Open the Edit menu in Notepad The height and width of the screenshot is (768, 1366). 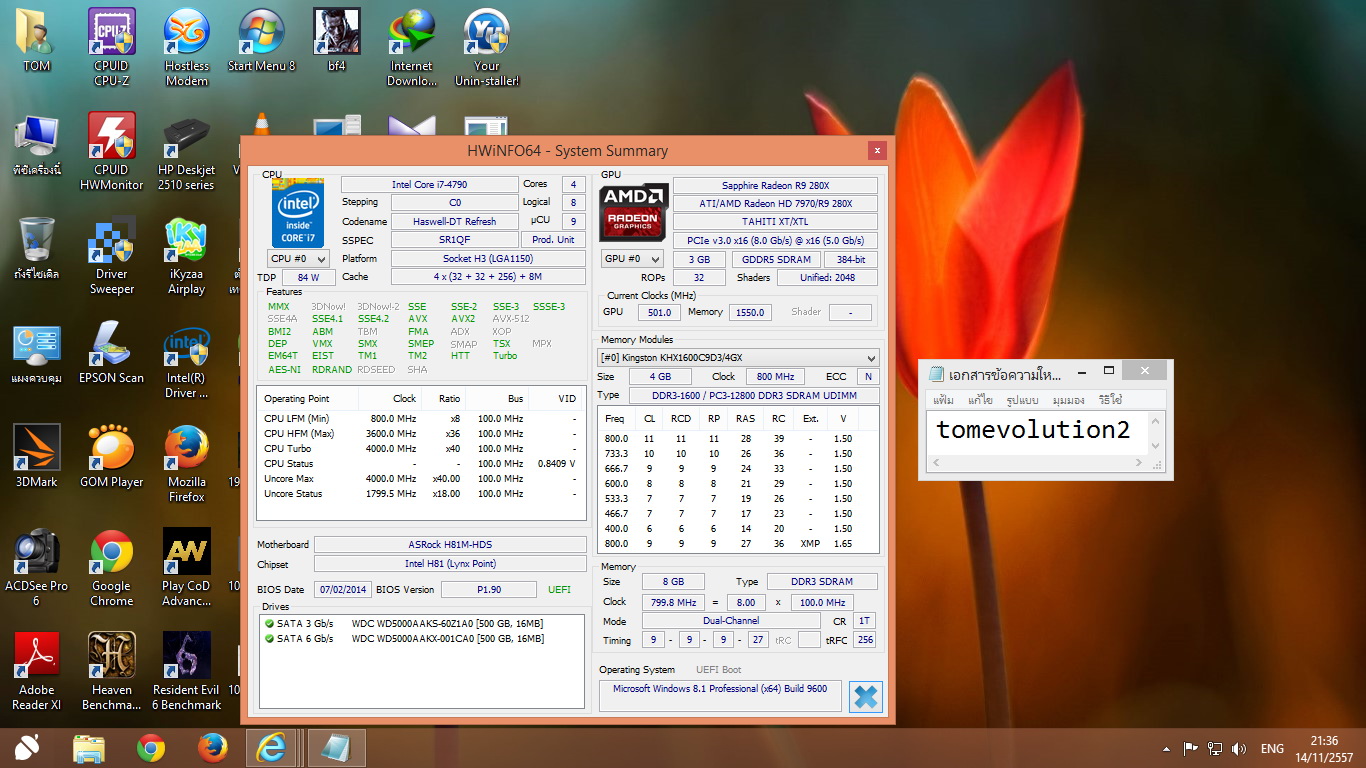coord(980,400)
